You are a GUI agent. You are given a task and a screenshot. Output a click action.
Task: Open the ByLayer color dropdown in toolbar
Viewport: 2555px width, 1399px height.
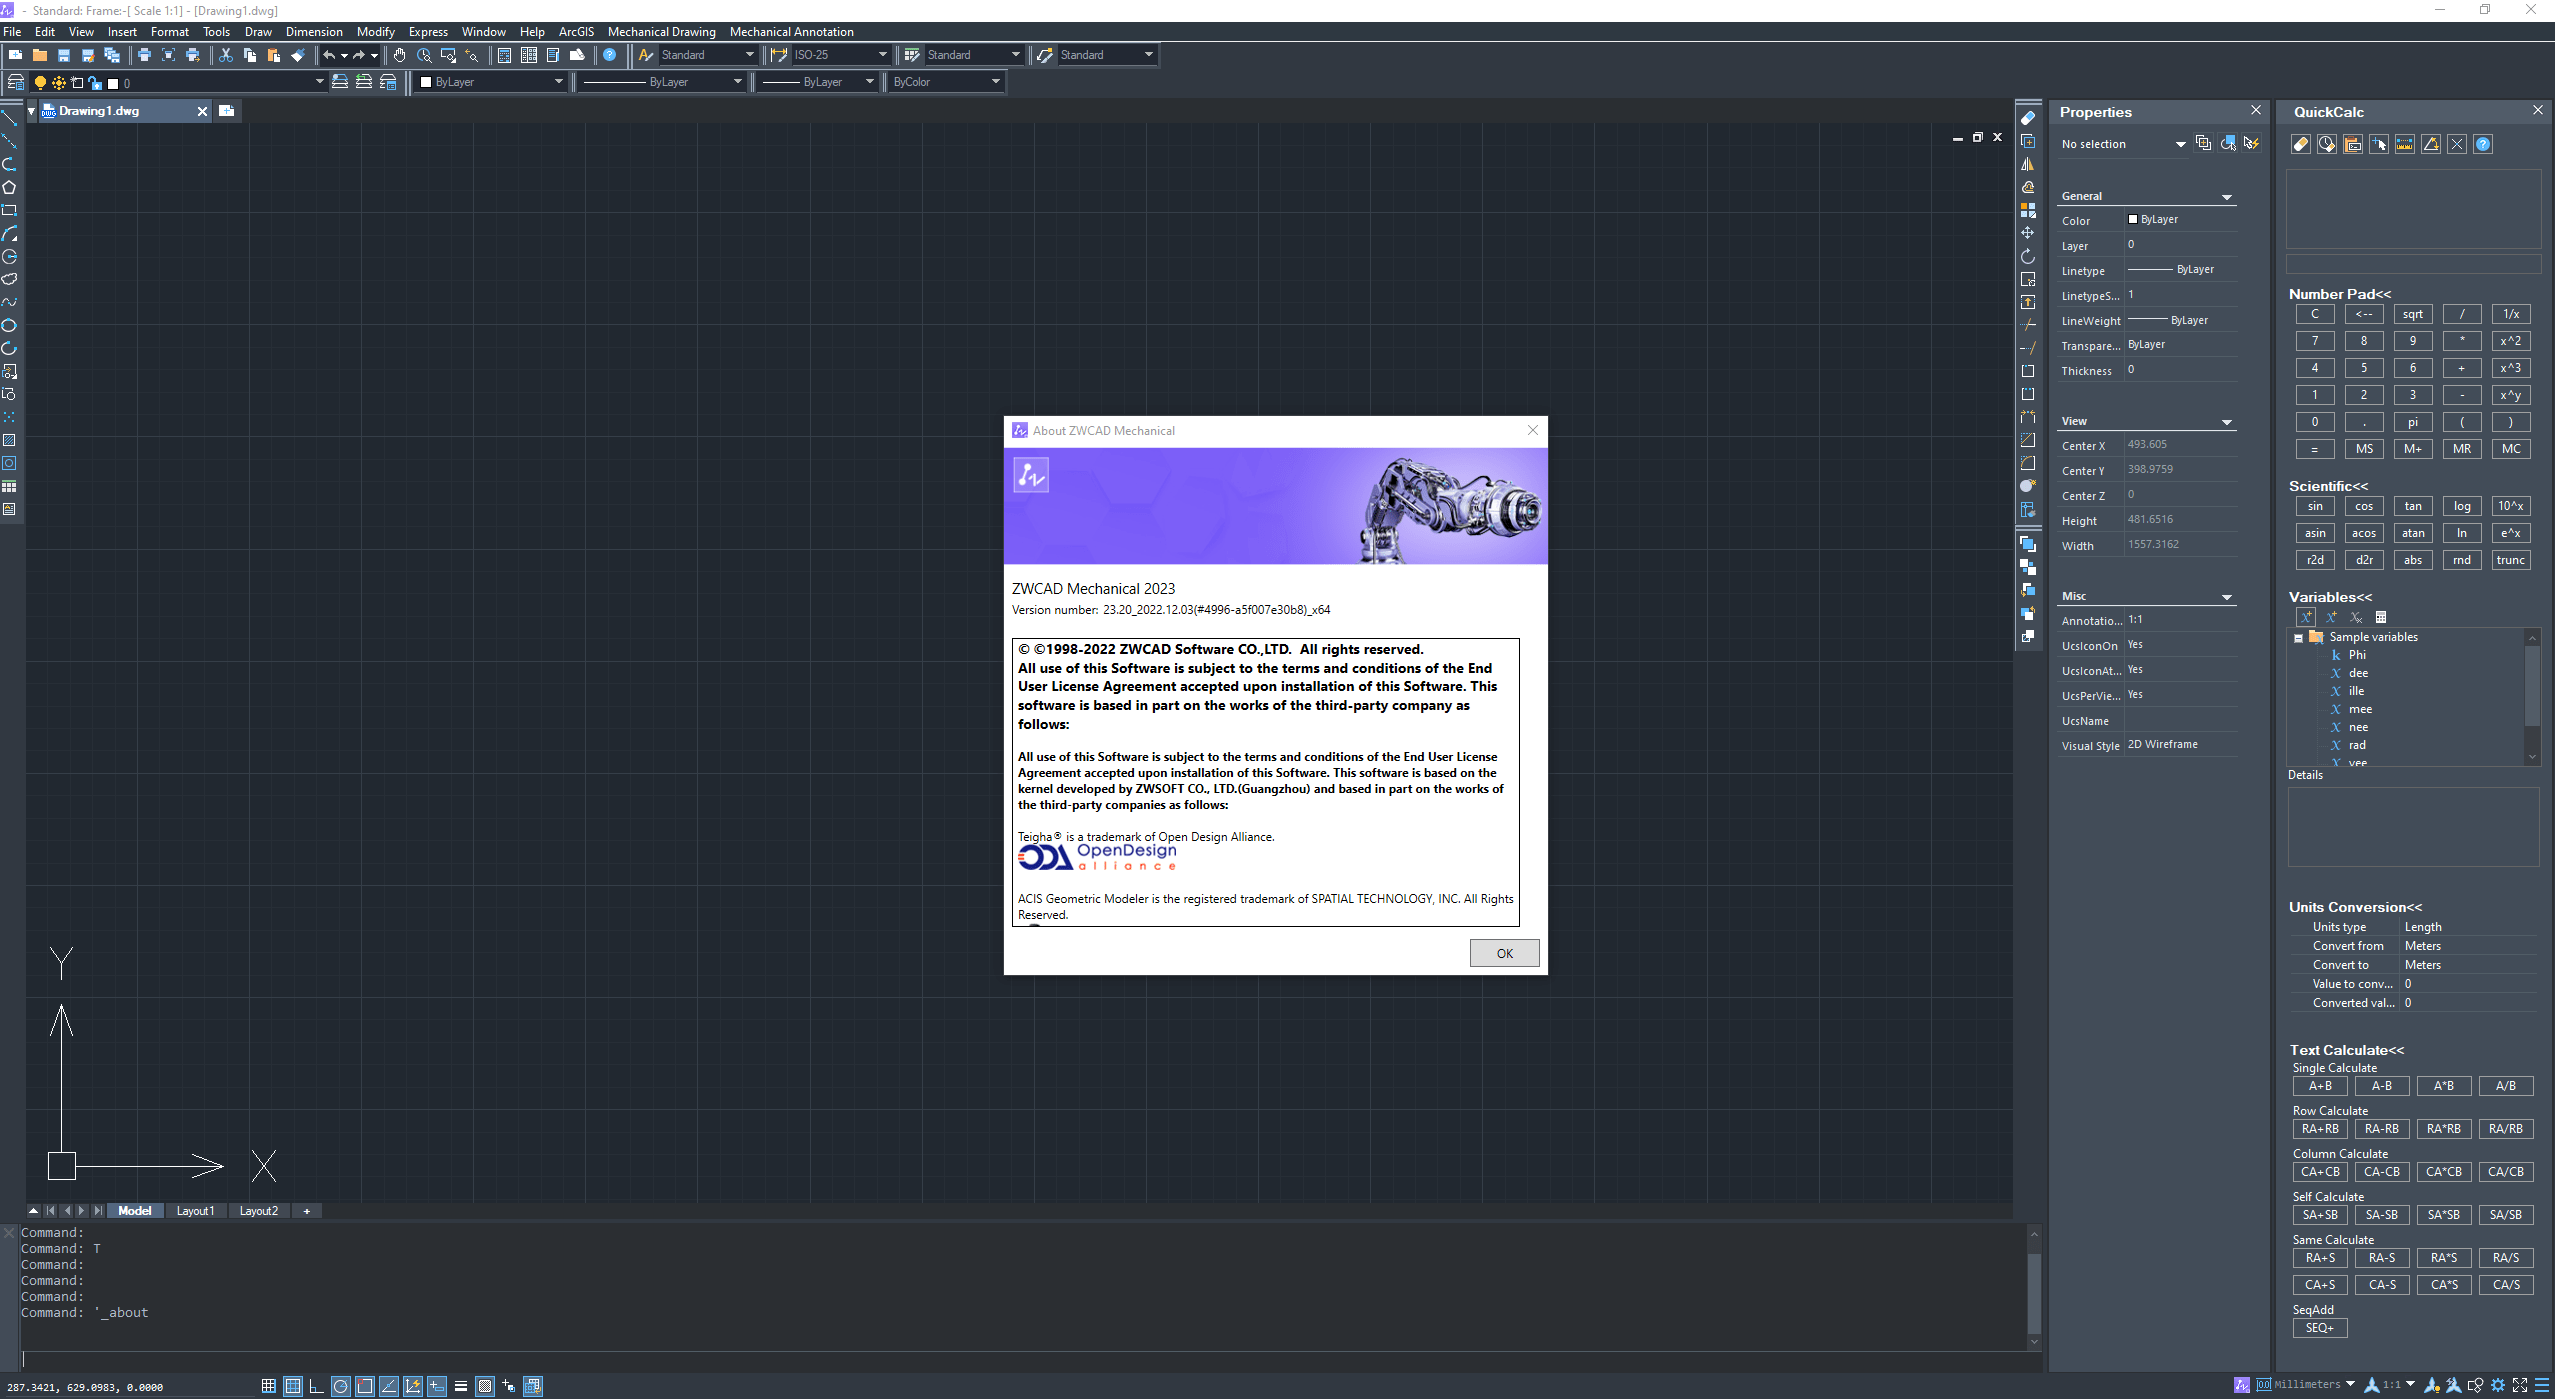[491, 82]
